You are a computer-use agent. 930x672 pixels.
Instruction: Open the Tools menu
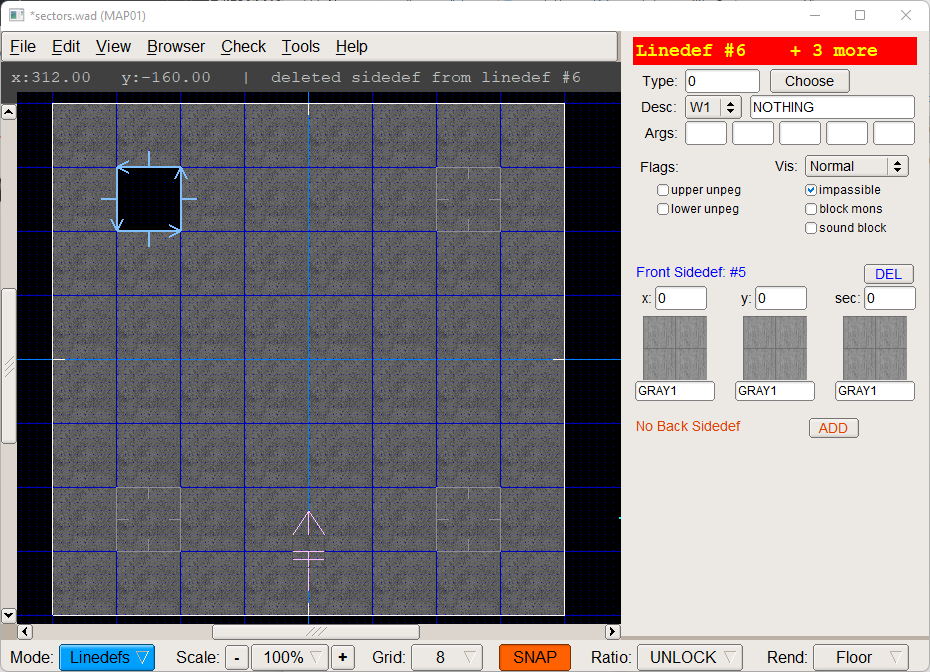pos(300,46)
